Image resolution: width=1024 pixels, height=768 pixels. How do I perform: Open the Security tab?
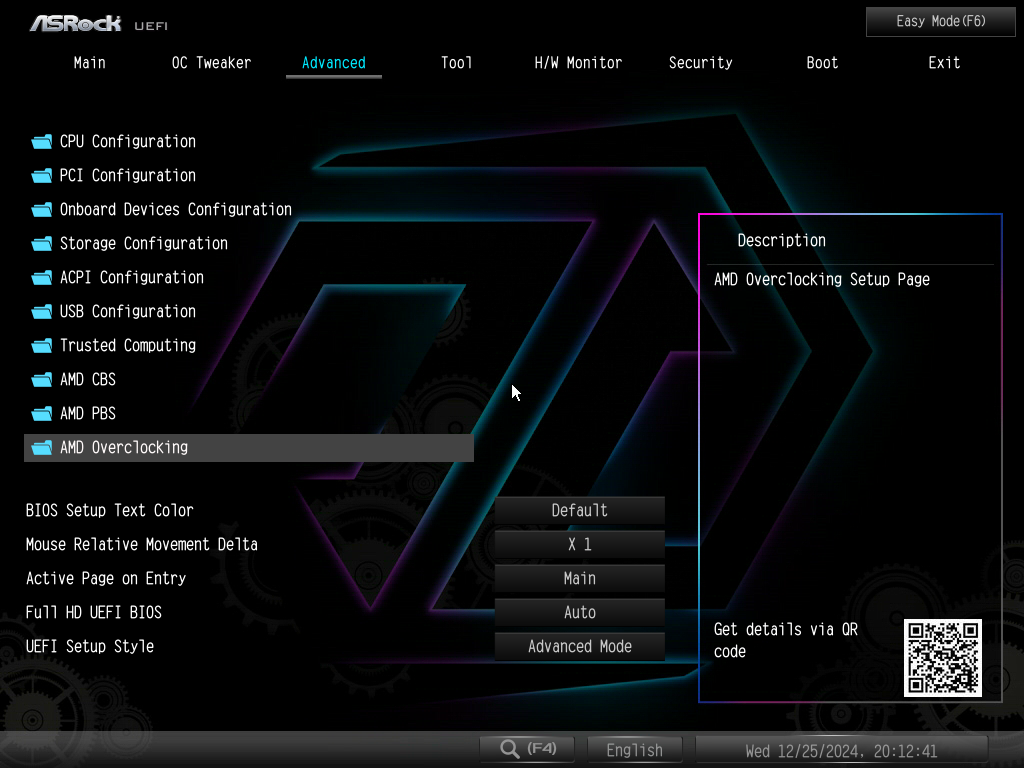pyautogui.click(x=700, y=63)
